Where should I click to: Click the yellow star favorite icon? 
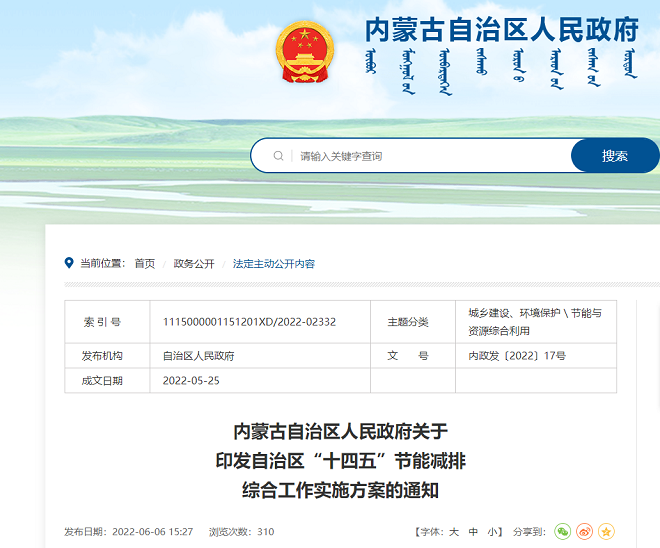(606, 532)
